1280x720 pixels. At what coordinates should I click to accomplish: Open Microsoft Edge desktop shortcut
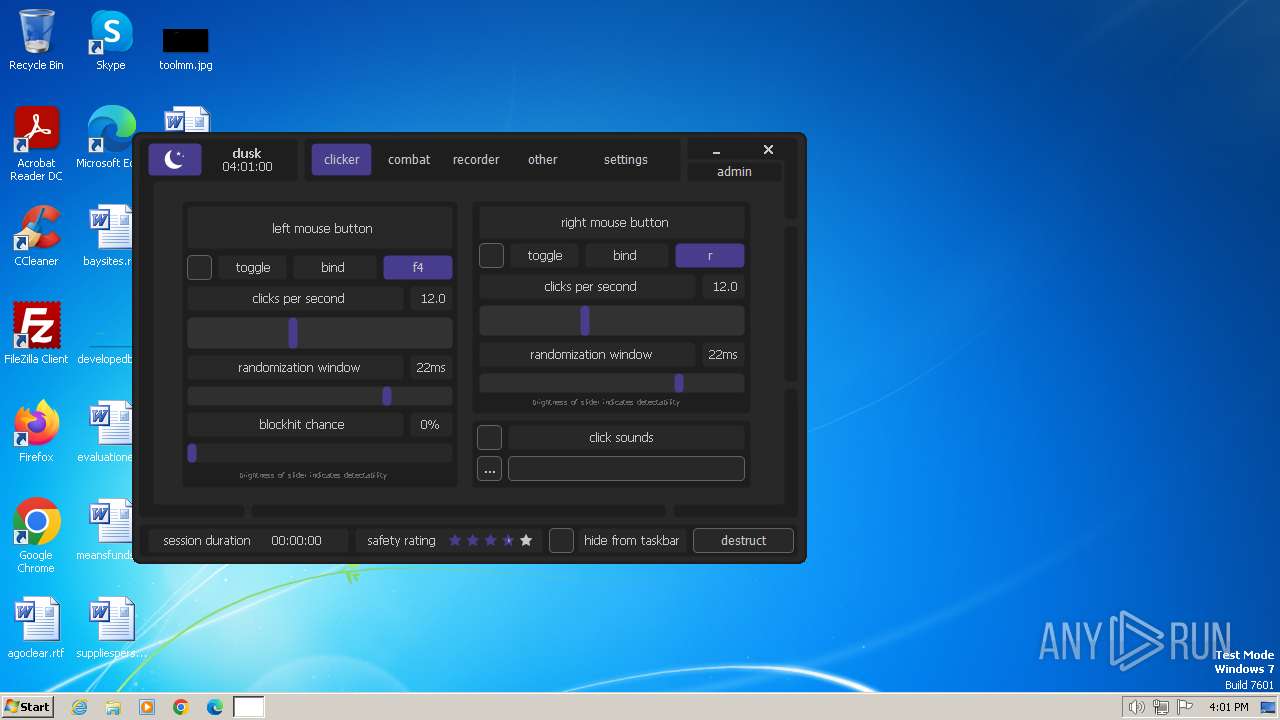110,137
